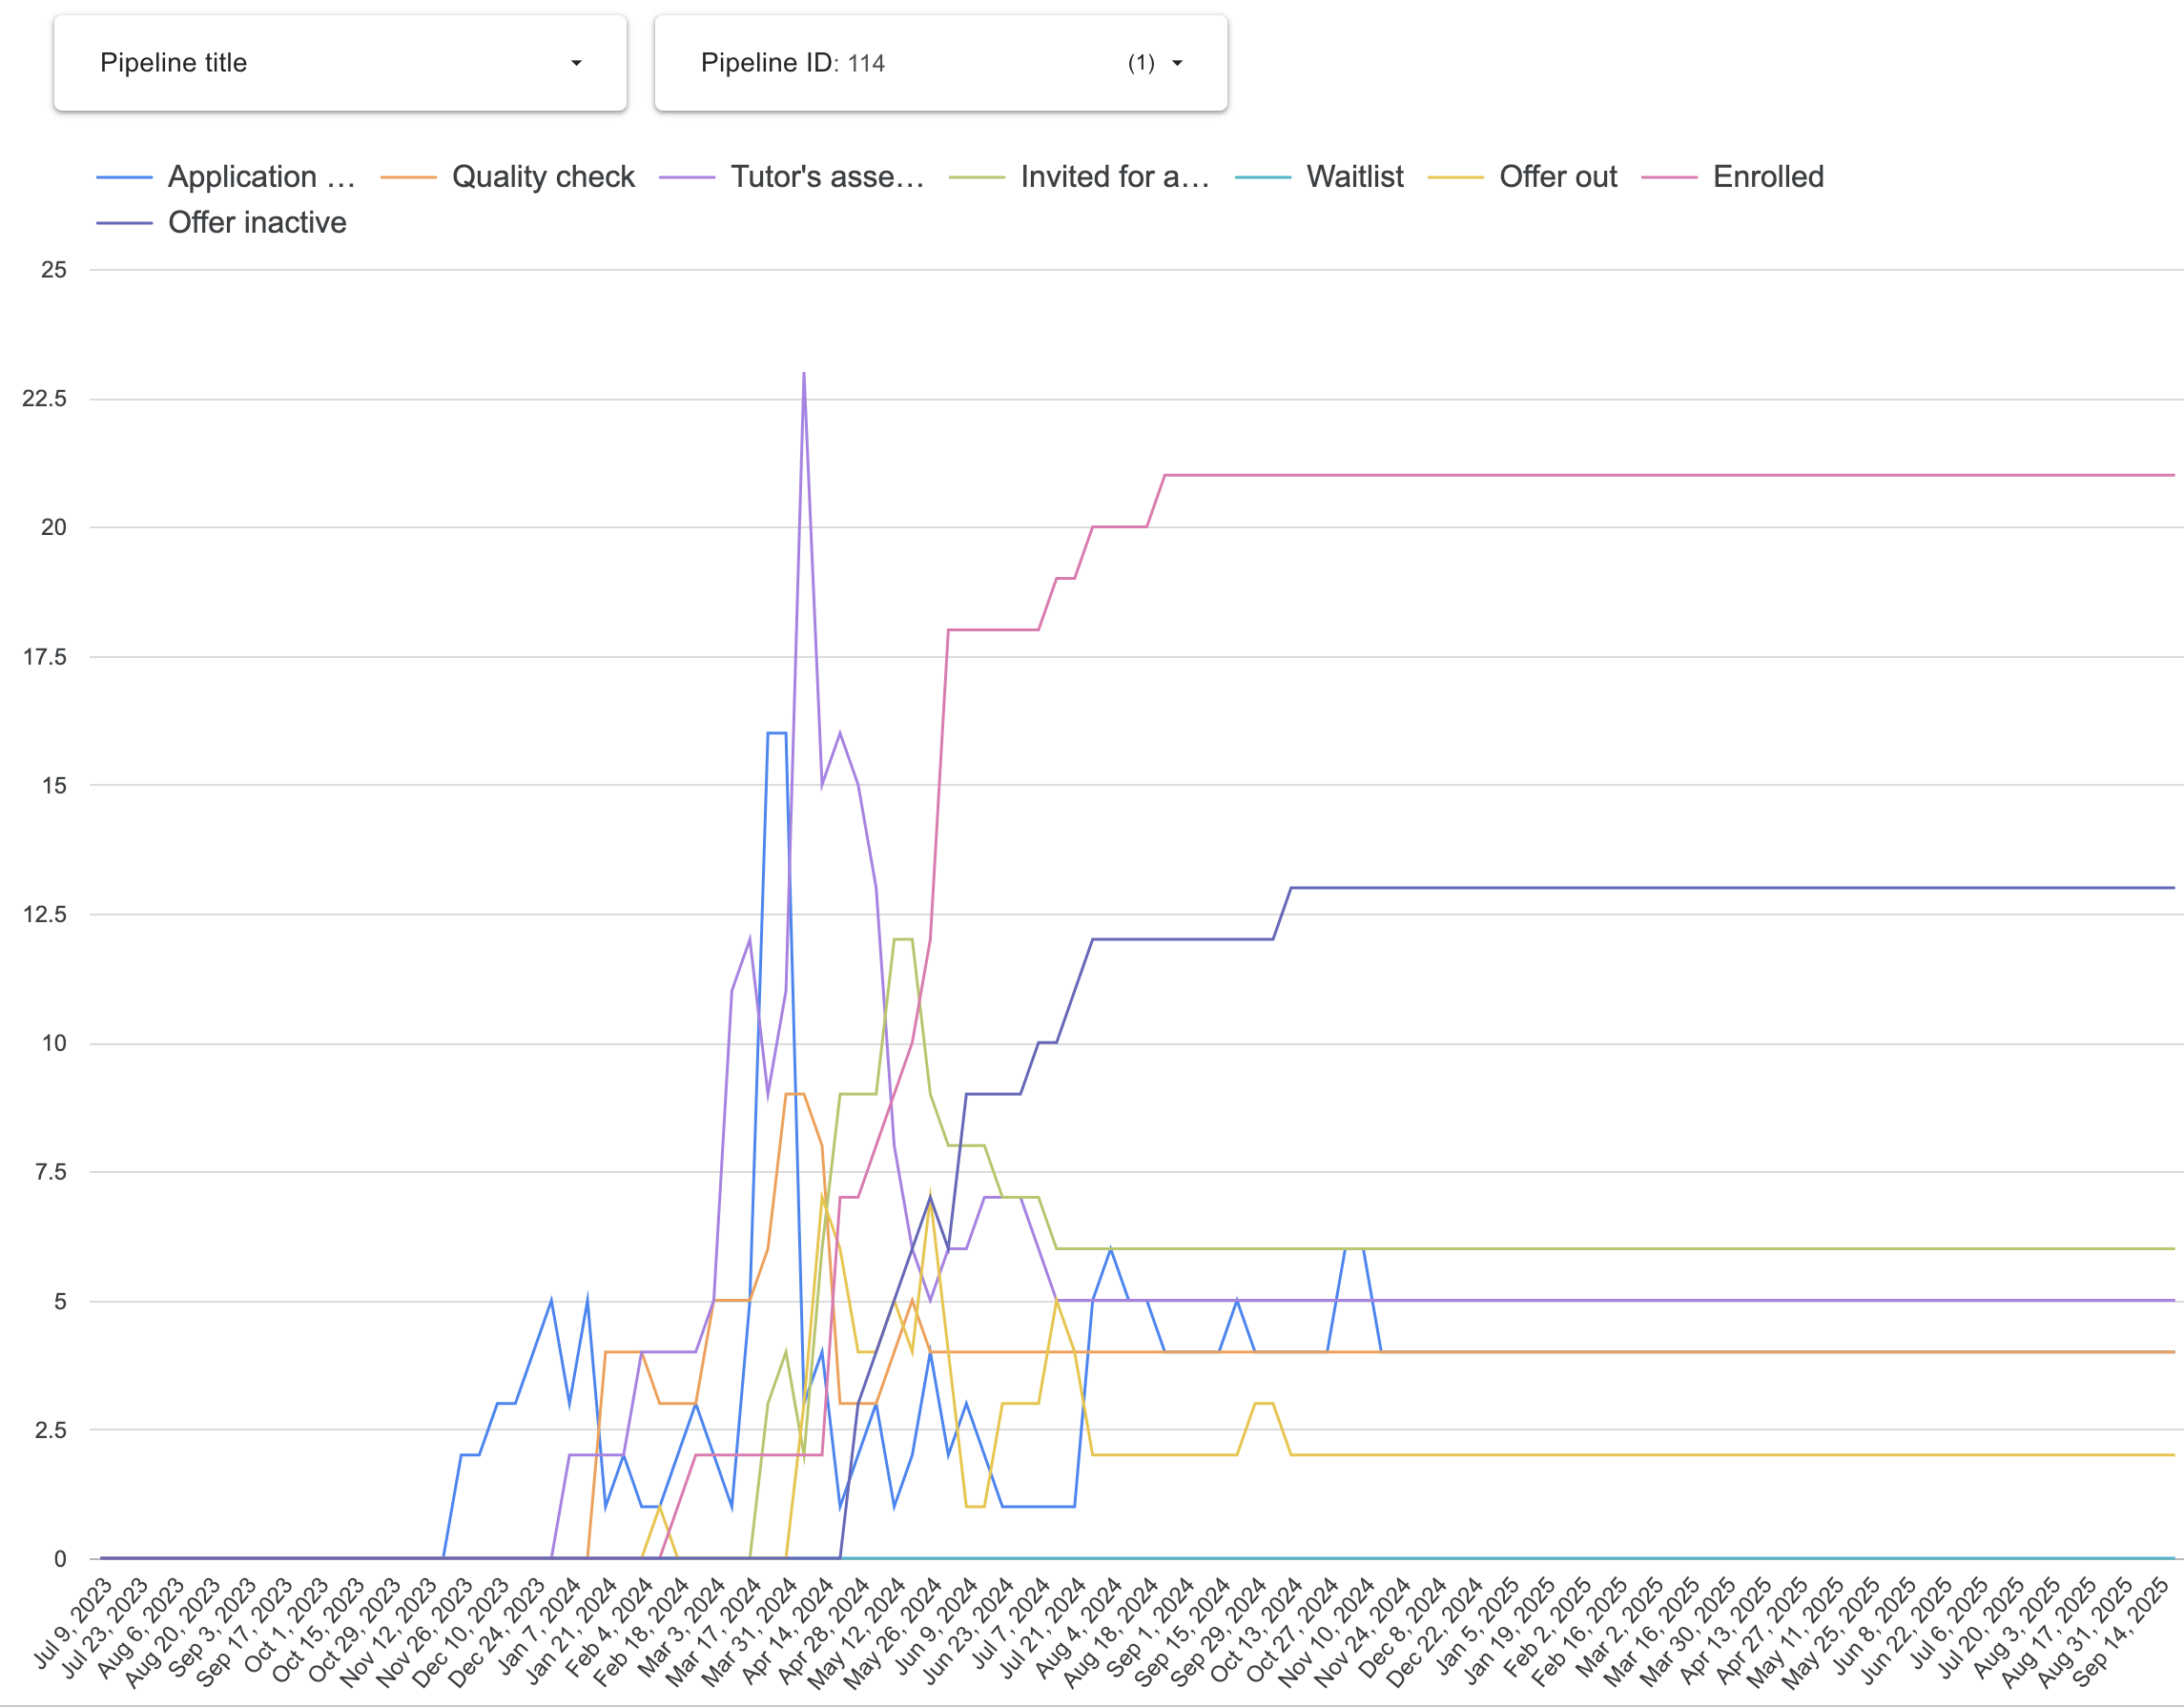Viewport: 2184px width, 1707px height.
Task: Click the Tutor's assessment peak at 23
Action: (x=804, y=375)
